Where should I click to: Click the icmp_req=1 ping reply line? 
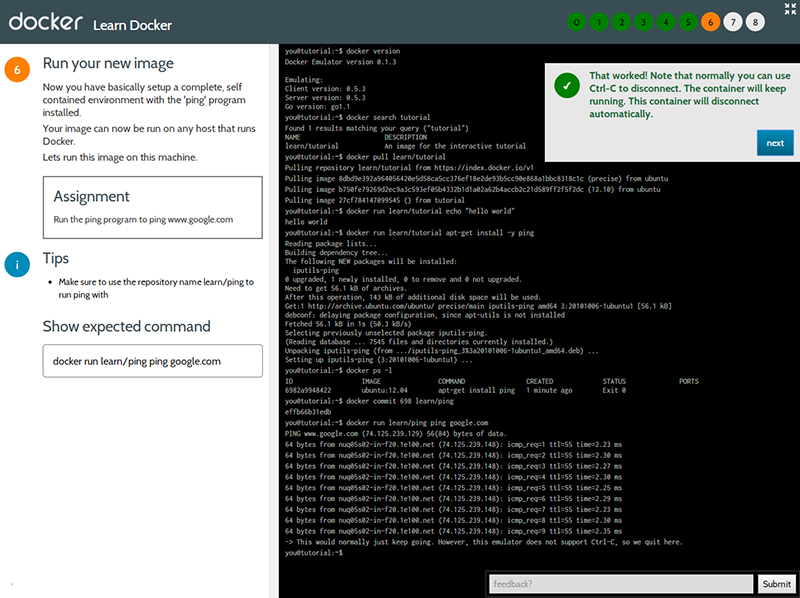point(453,444)
